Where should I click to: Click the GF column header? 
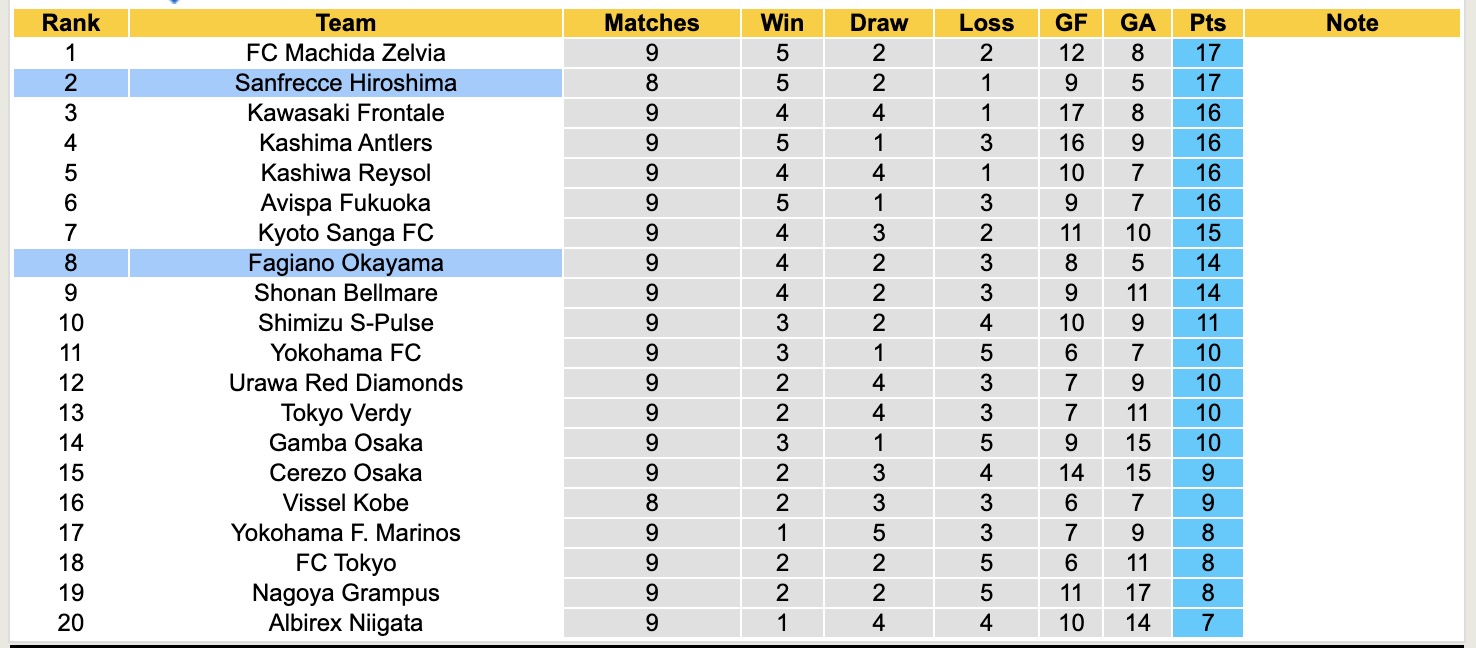coord(1071,23)
